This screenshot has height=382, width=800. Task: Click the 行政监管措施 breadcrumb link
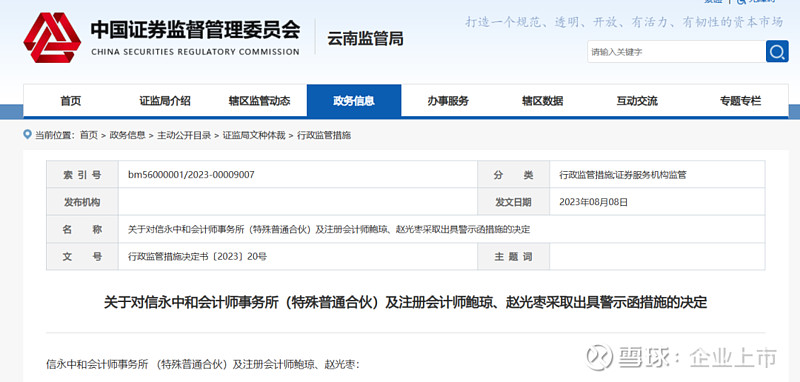324,135
